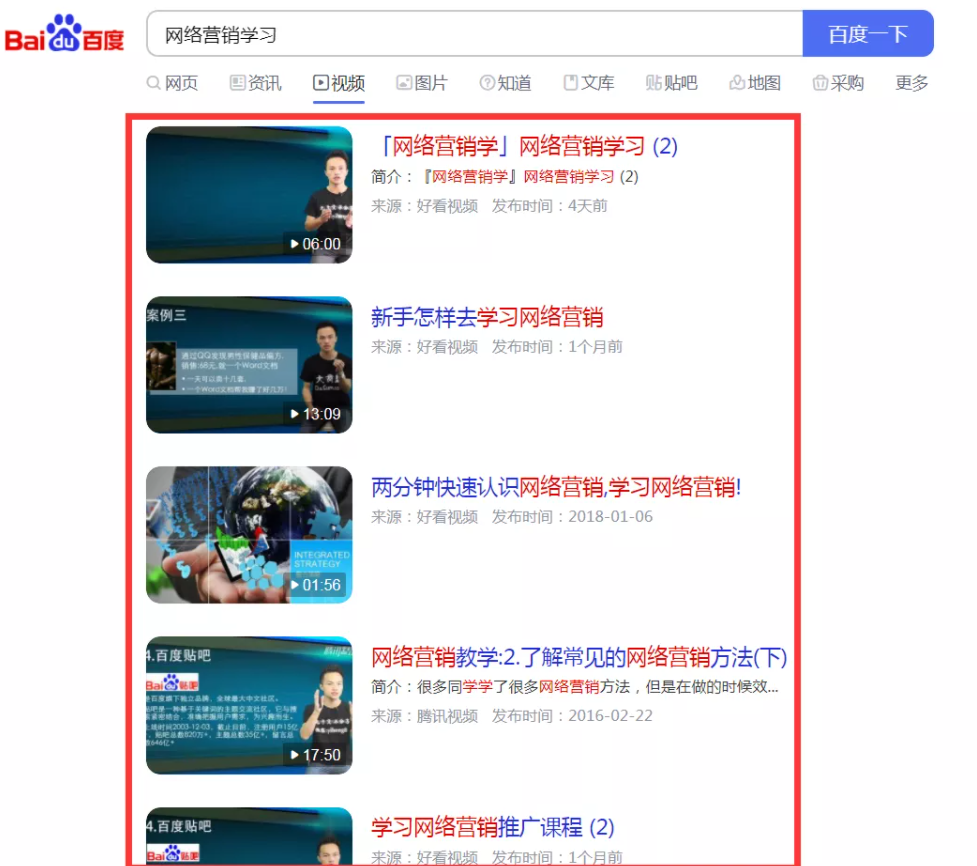Click the question icon beside 知道

pos(487,83)
